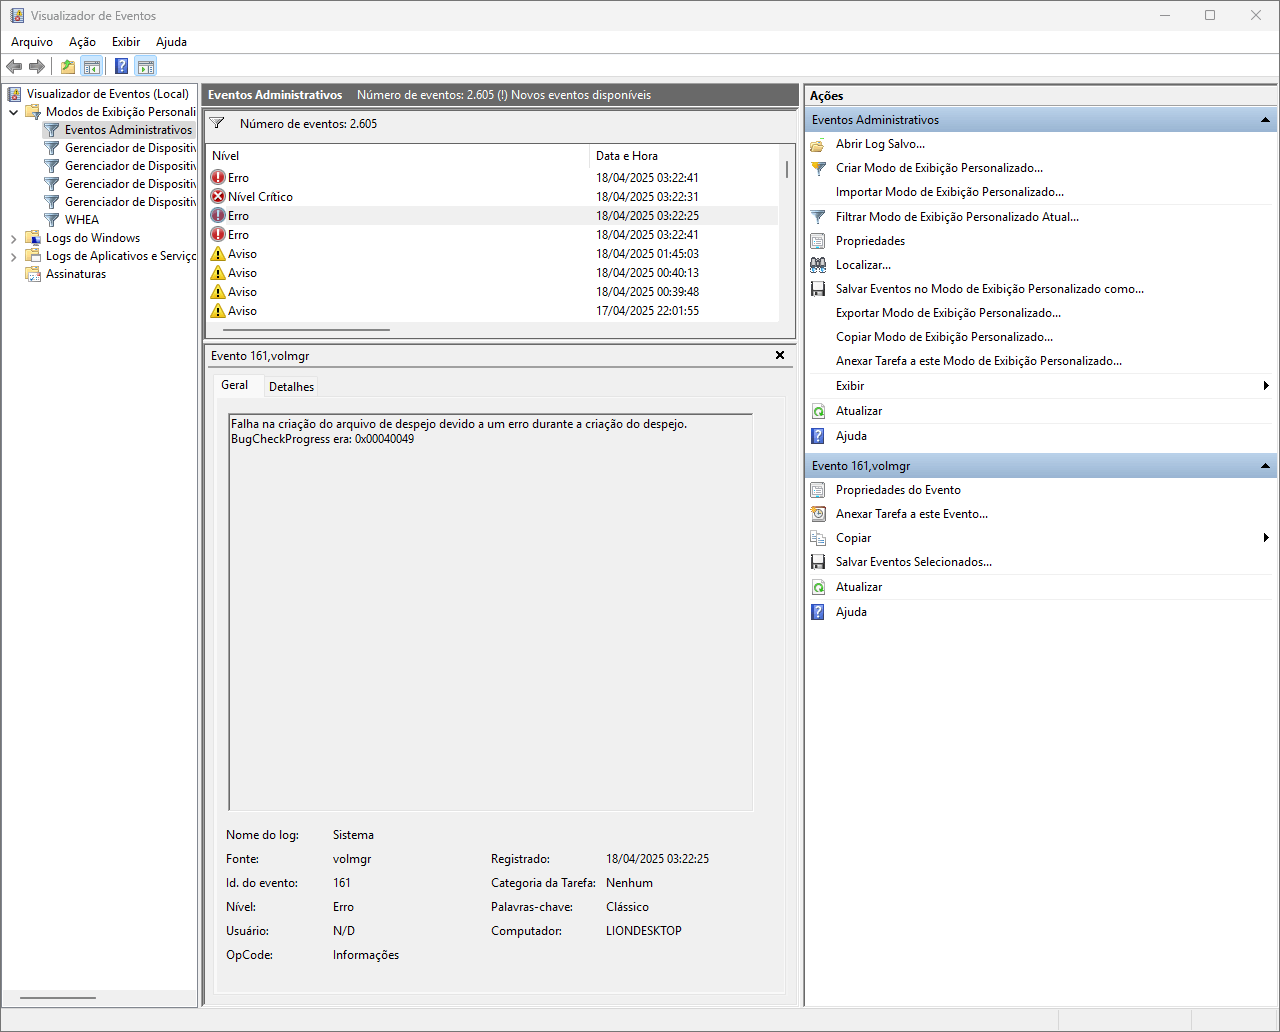Click Anexar Tarefa a este Evento

[x=912, y=514]
